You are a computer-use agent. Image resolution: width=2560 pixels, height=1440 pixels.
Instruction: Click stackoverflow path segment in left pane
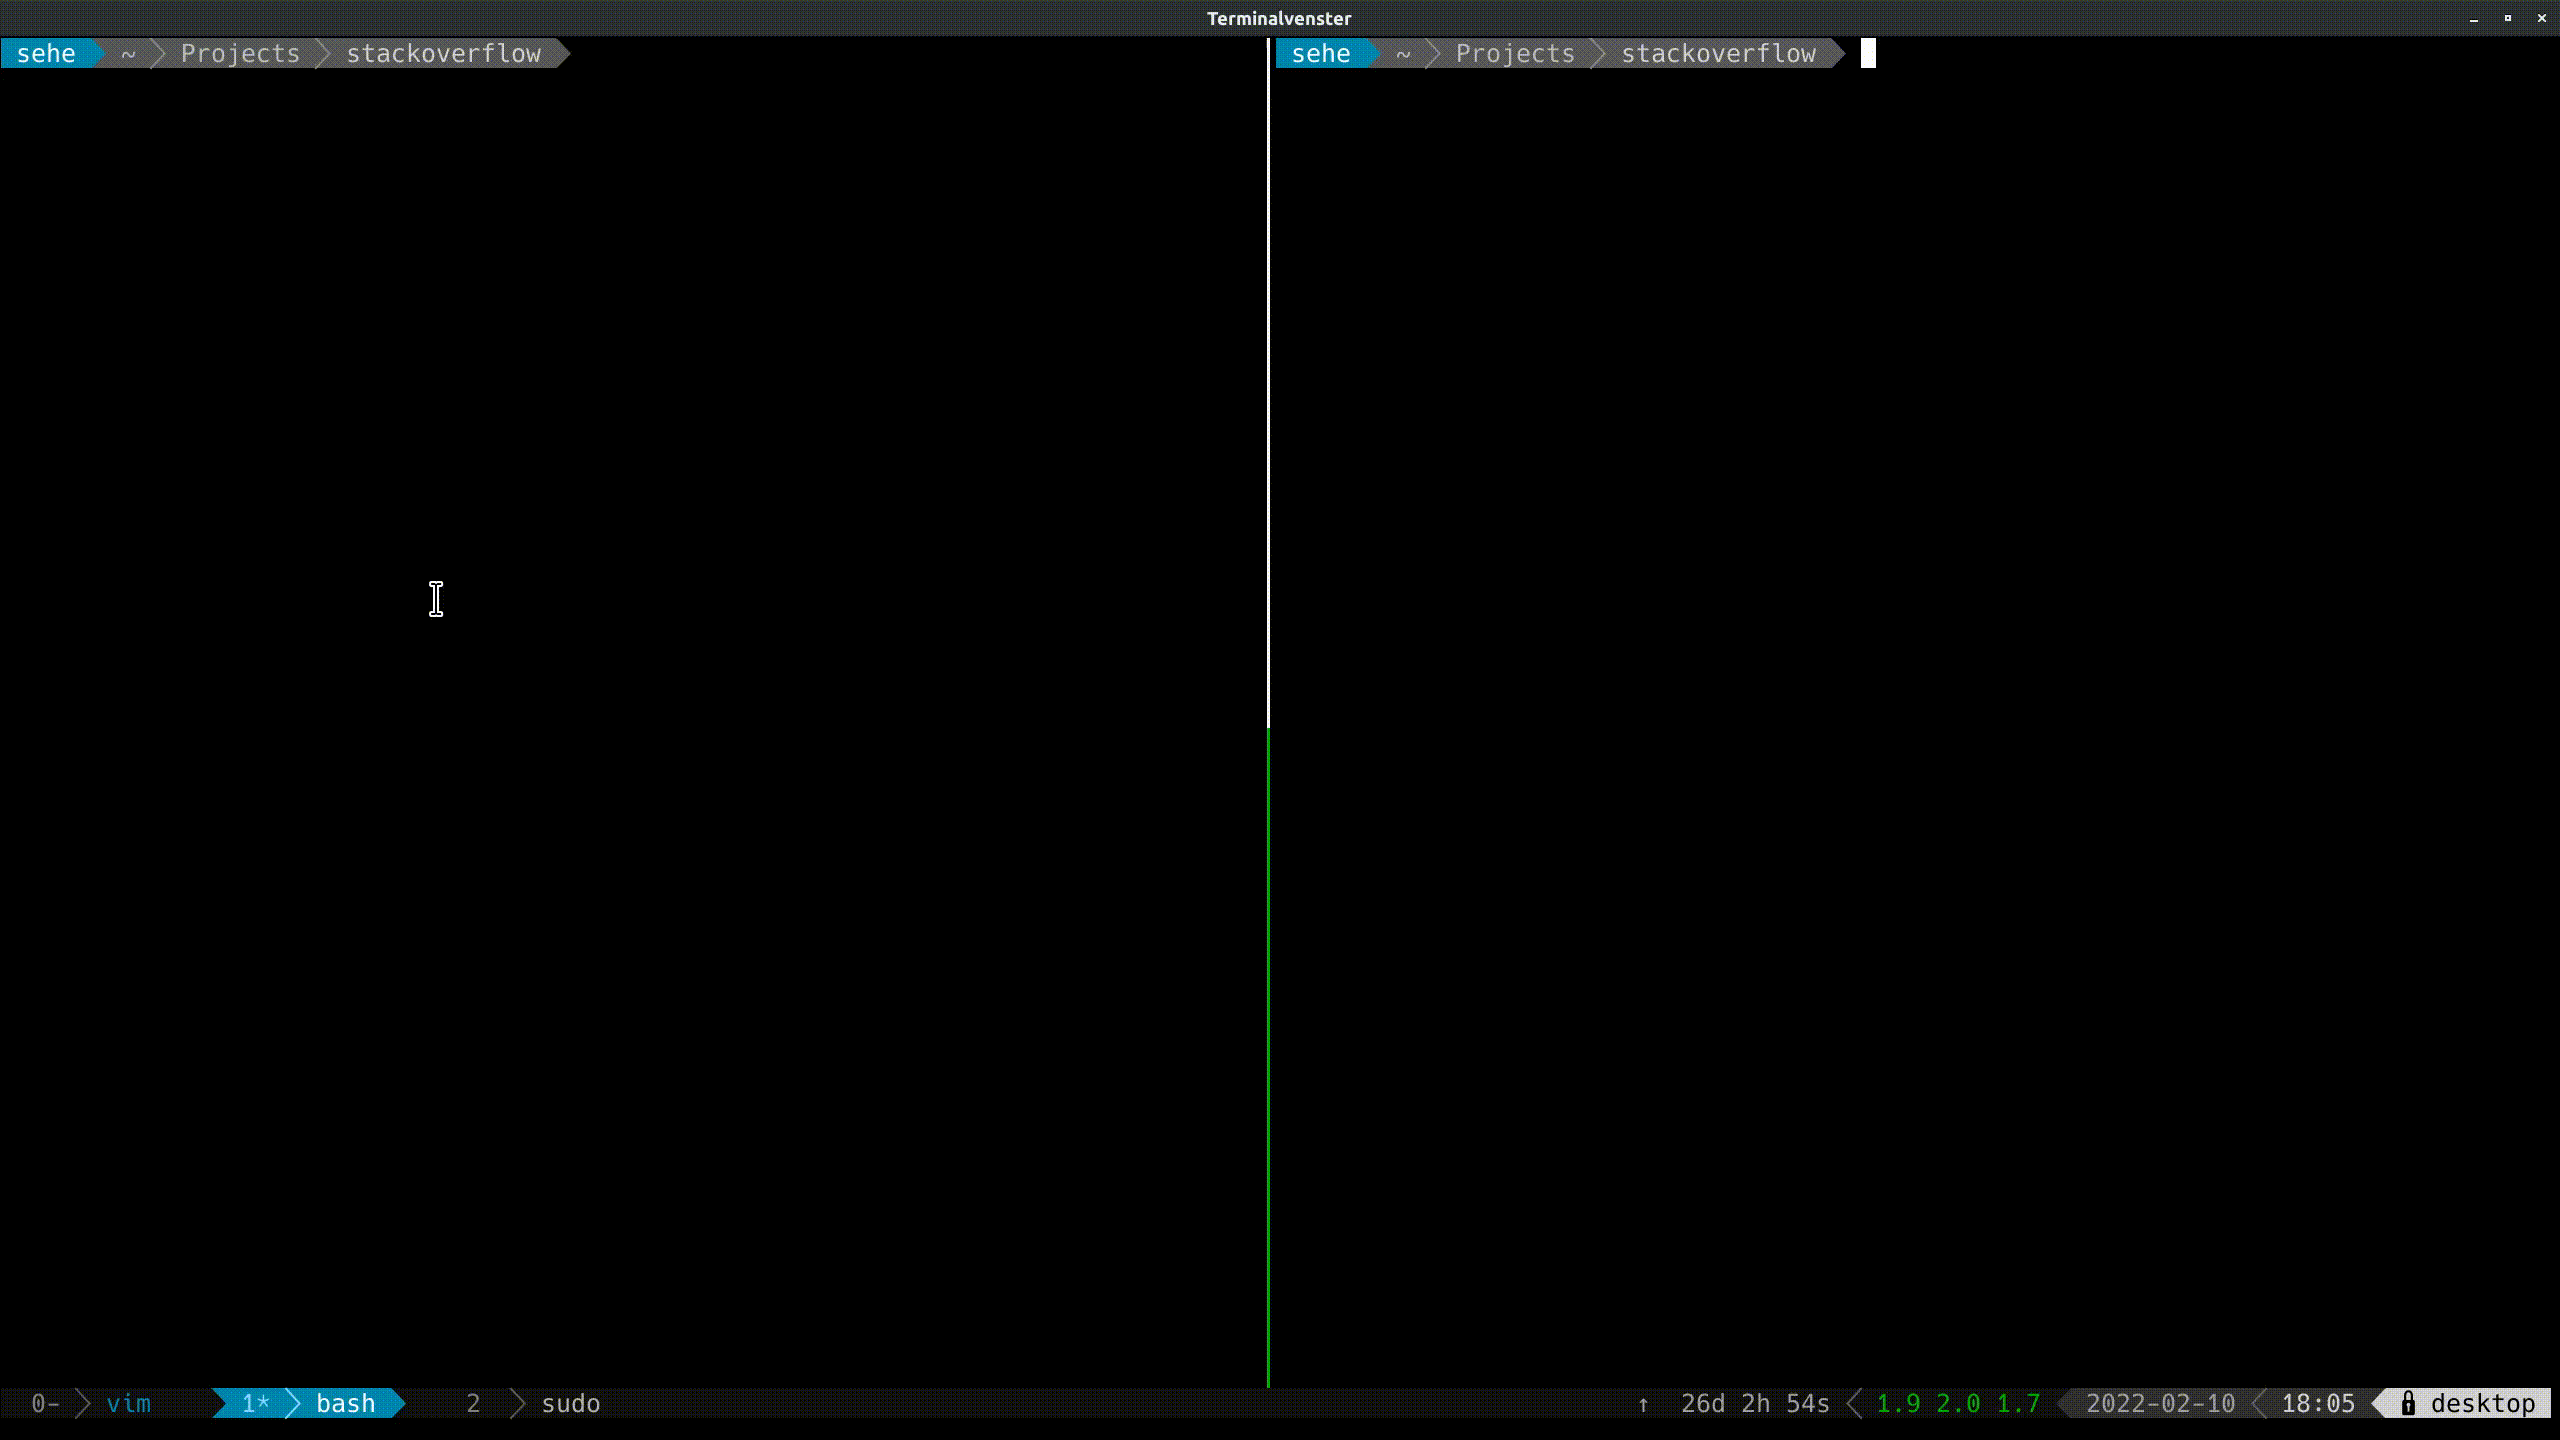443,54
